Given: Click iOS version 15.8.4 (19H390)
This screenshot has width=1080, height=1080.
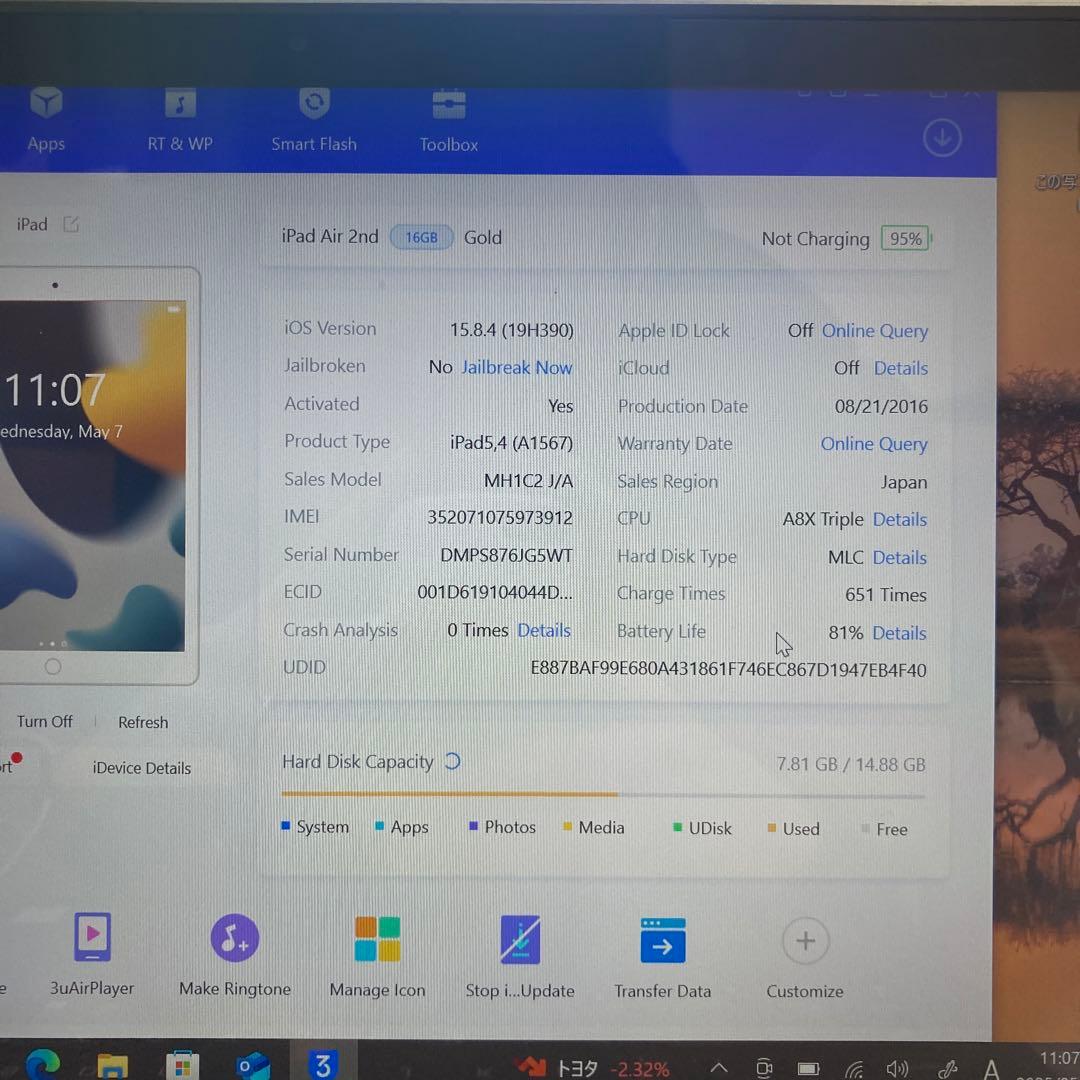Looking at the screenshot, I should (512, 330).
